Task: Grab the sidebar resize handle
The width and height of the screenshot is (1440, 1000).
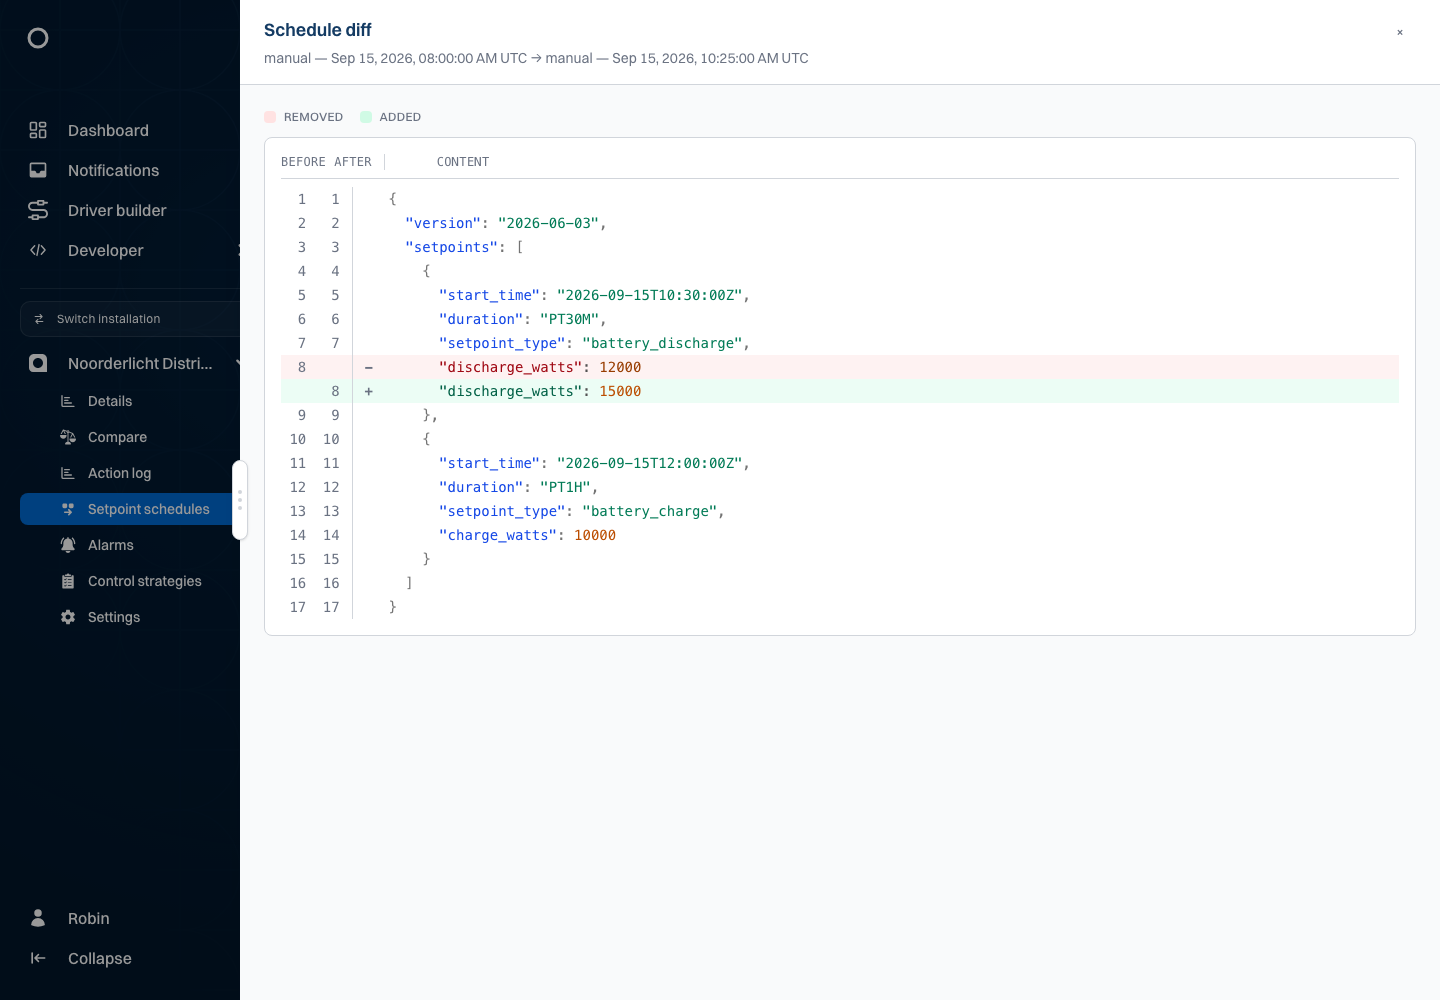Action: tap(240, 500)
